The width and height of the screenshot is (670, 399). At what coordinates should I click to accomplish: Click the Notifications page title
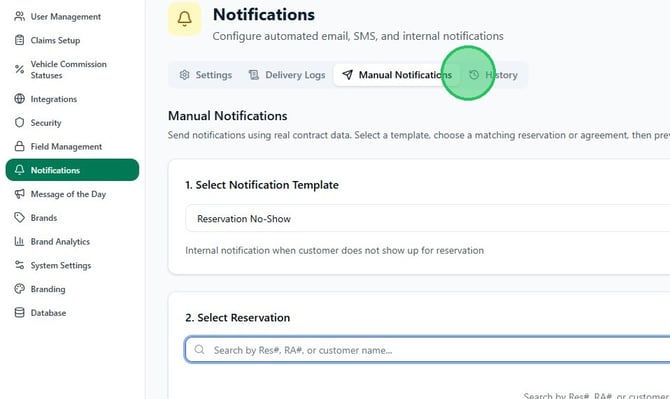pyautogui.click(x=264, y=15)
